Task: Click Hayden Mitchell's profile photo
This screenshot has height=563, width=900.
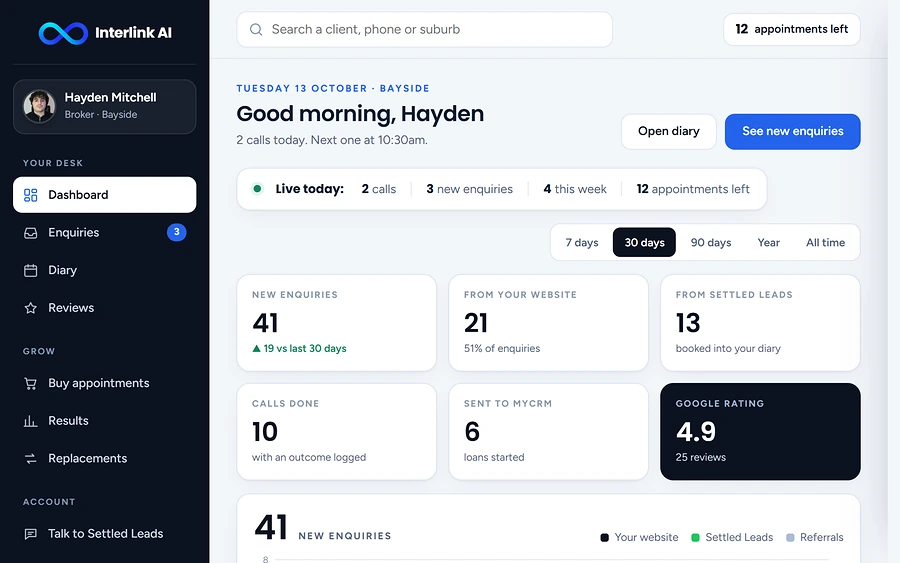Action: (39, 106)
